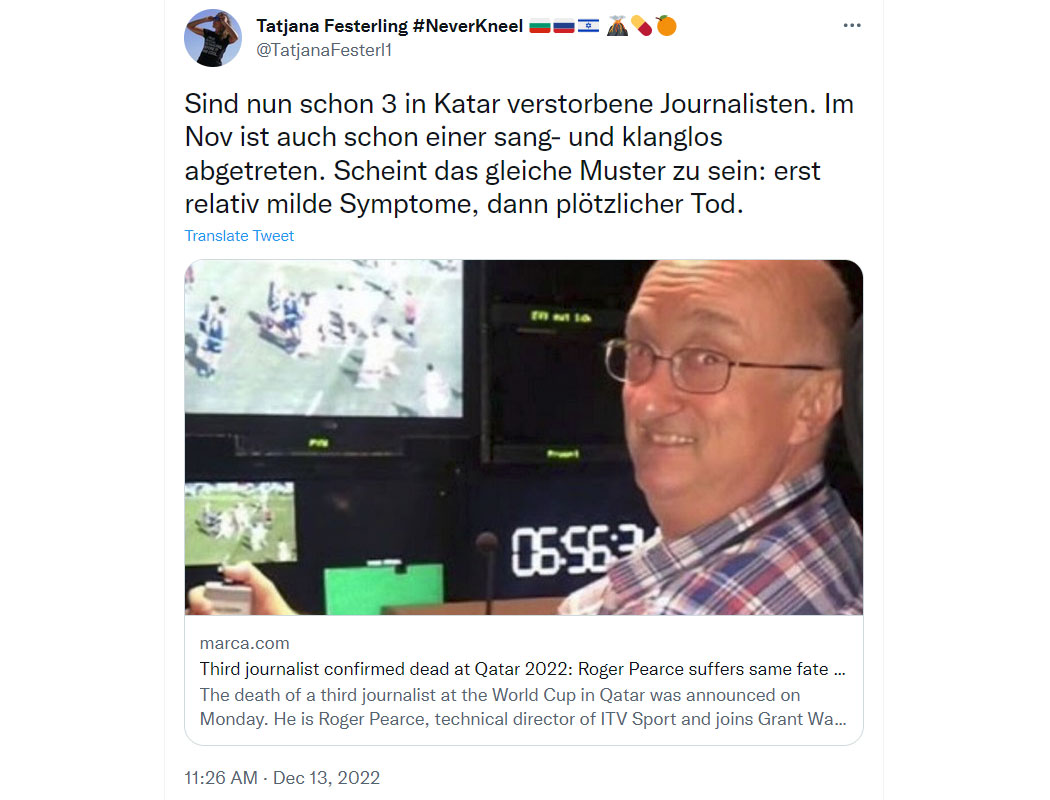Image resolution: width=1050 pixels, height=800 pixels.
Task: Click the tweet text starting 'Sind nun schon'
Action: 519,154
